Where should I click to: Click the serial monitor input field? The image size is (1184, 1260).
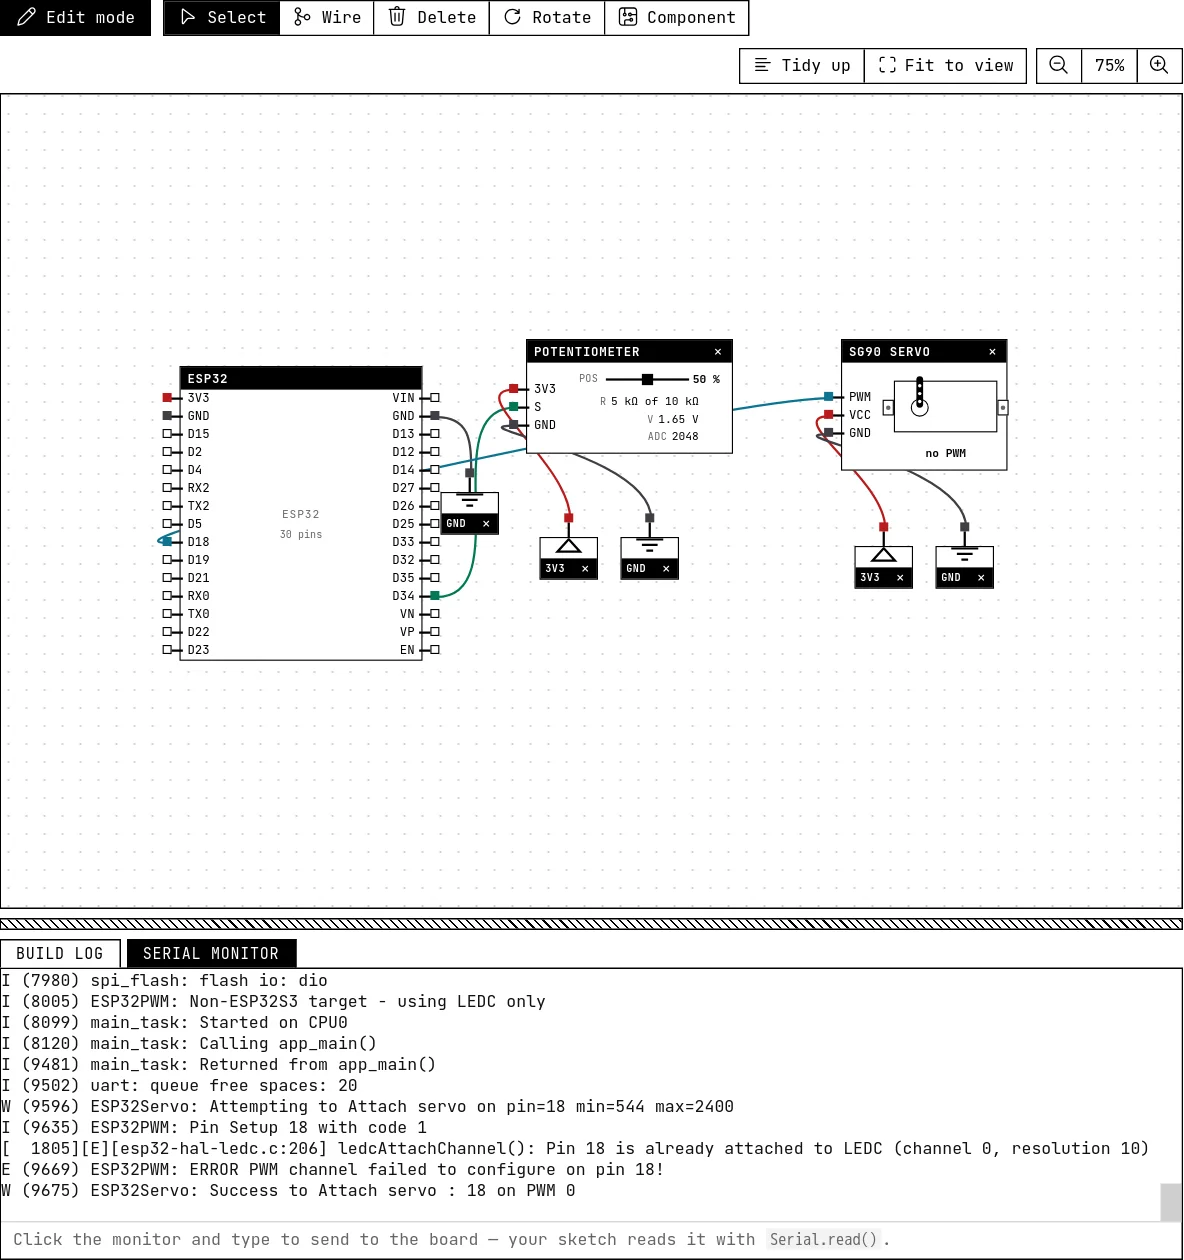(591, 1239)
